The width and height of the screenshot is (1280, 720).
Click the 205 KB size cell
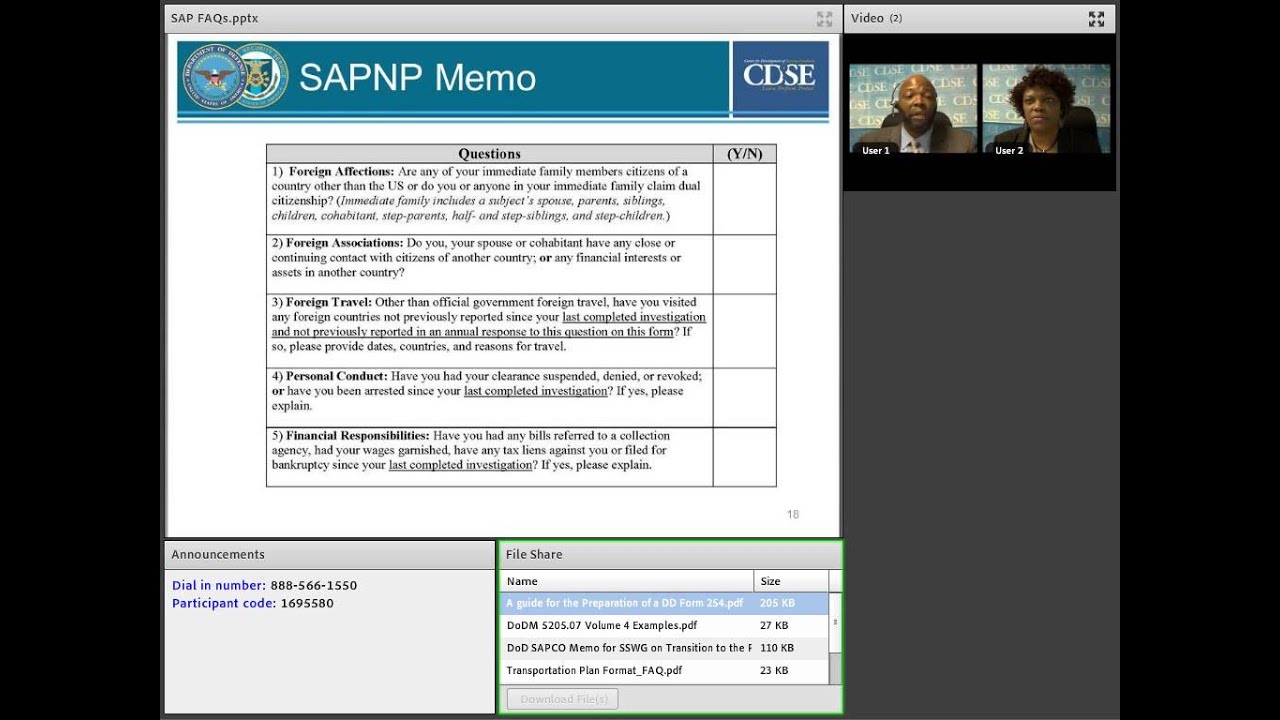777,603
